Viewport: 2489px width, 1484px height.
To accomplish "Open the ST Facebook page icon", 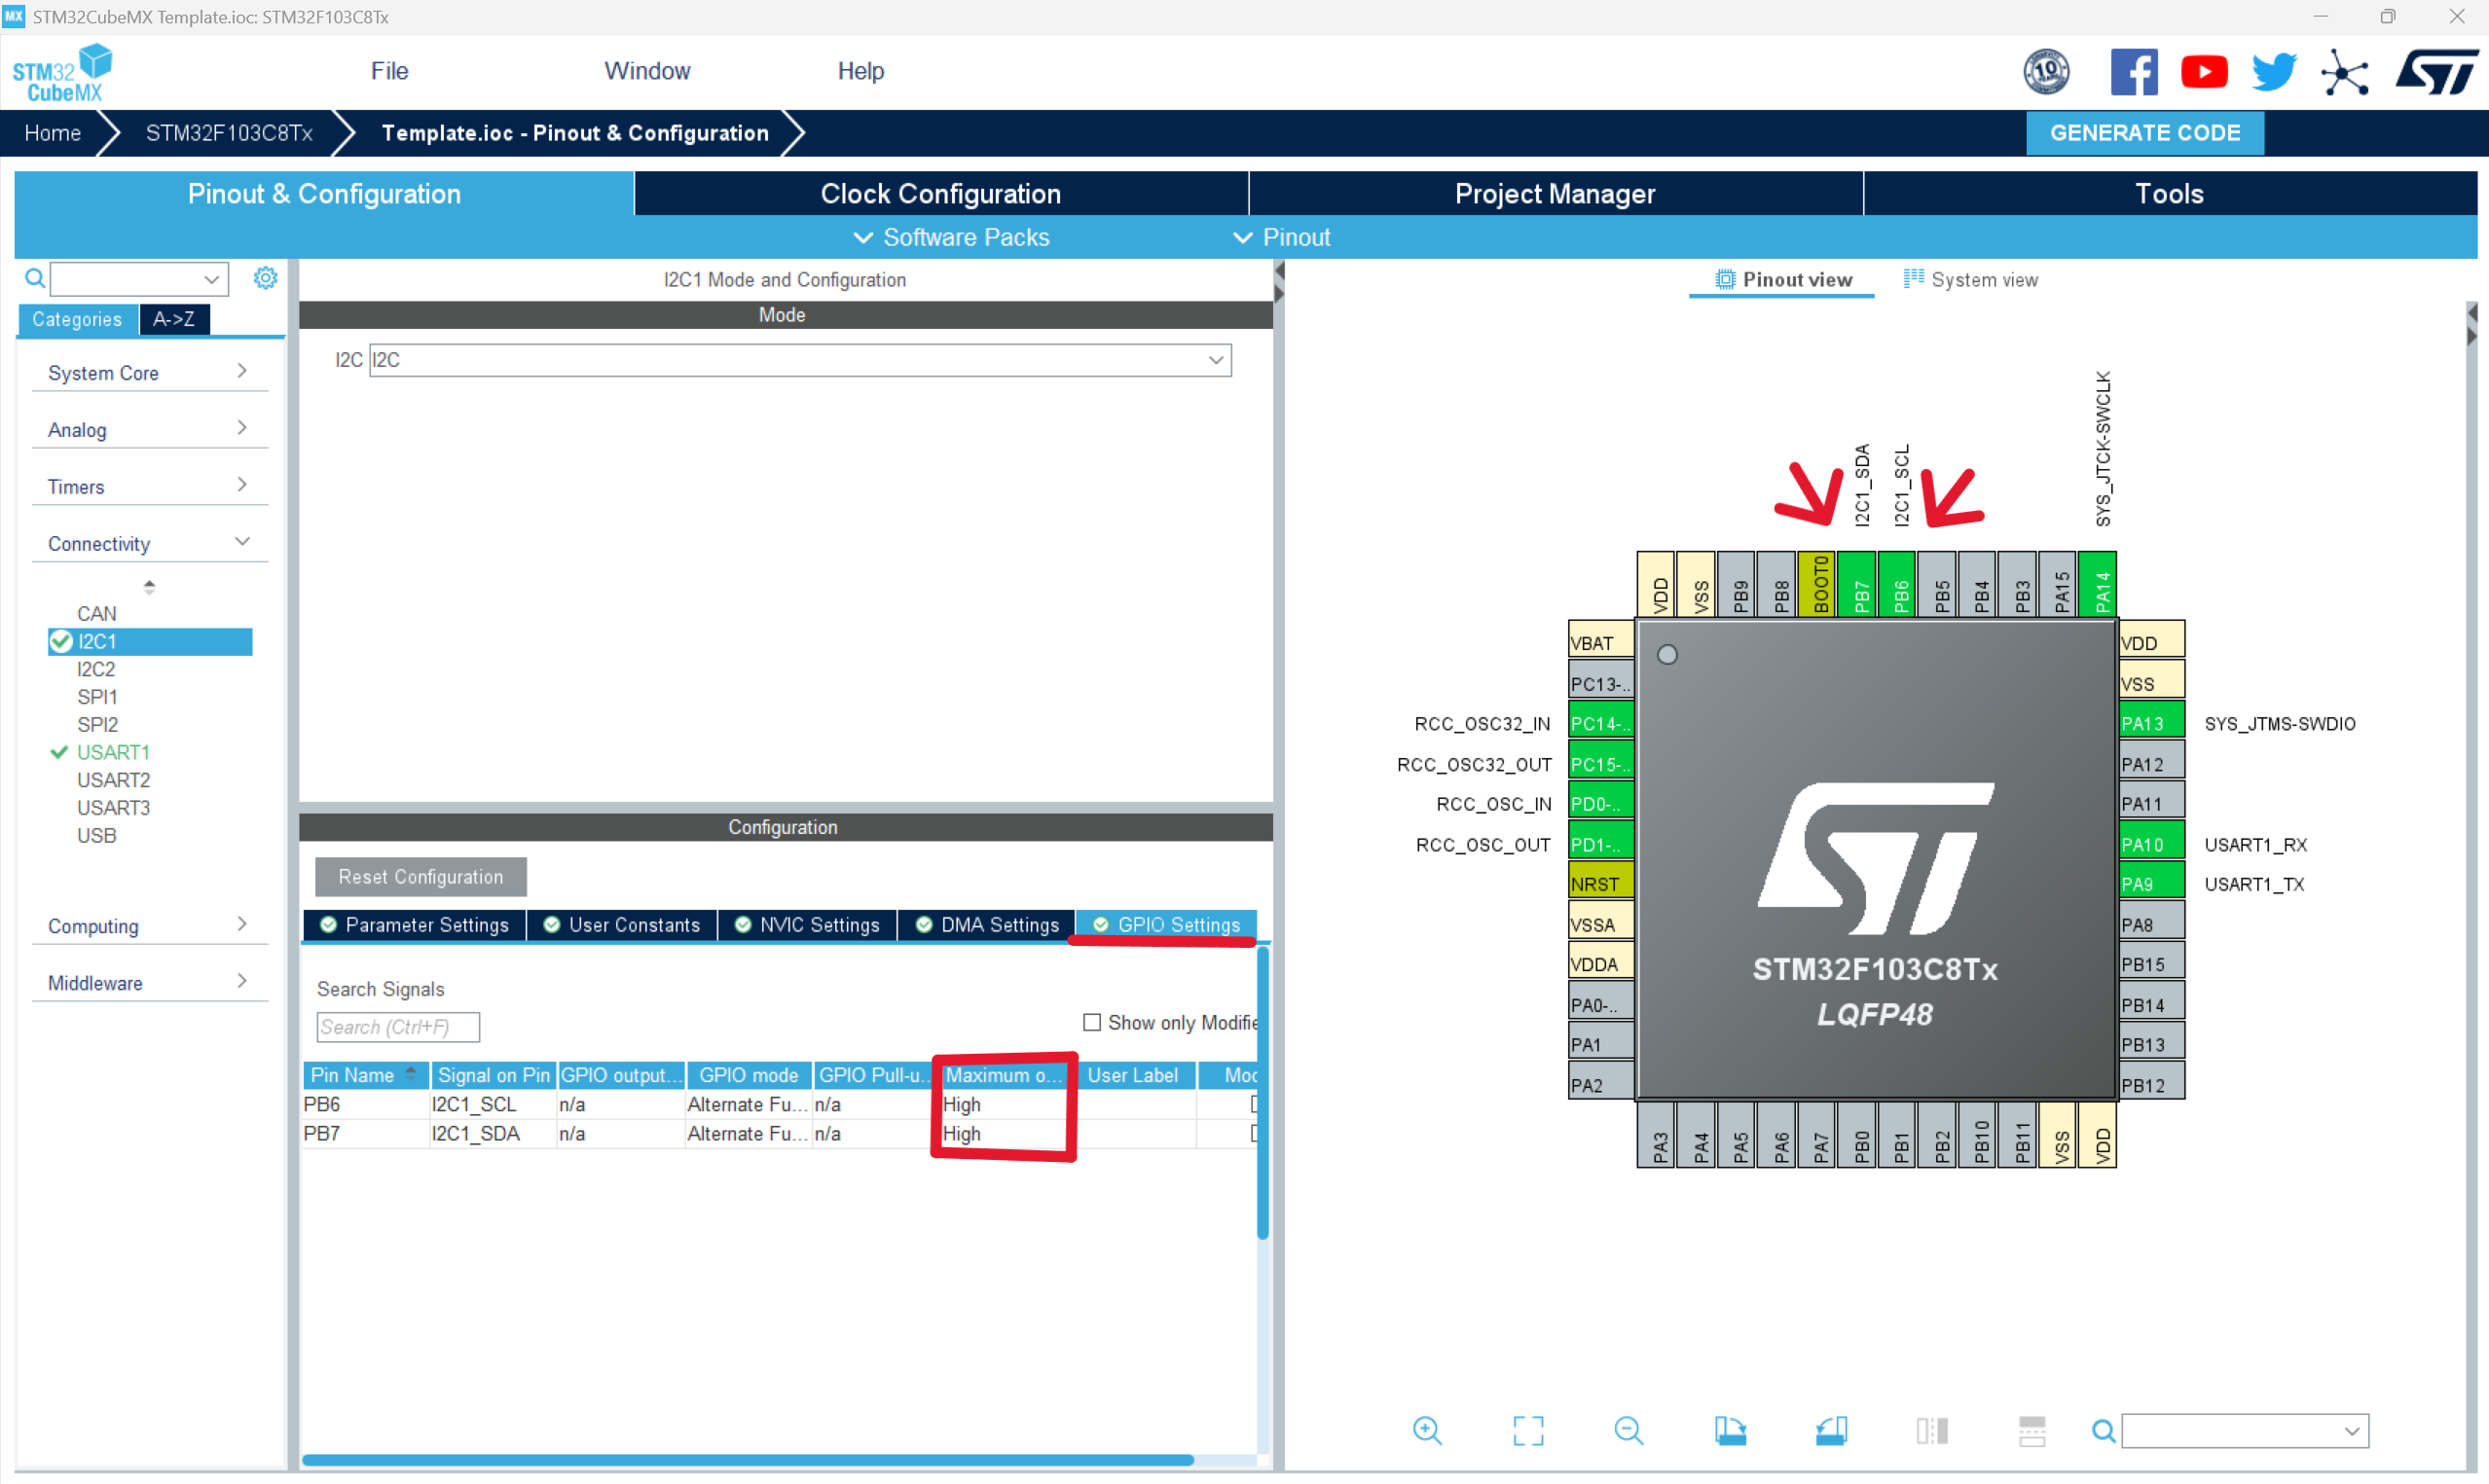I will 2133,72.
